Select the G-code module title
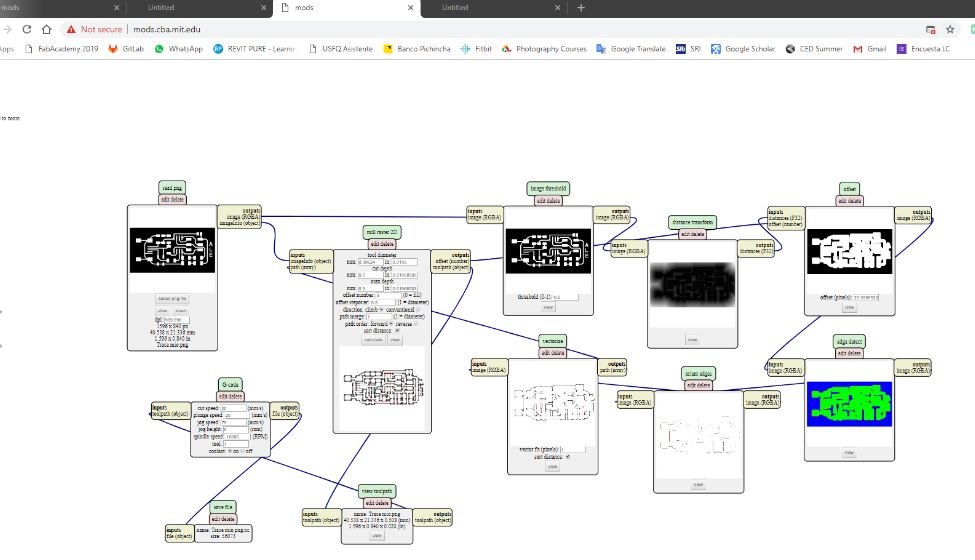Image resolution: width=975 pixels, height=560 pixels. pyautogui.click(x=230, y=384)
